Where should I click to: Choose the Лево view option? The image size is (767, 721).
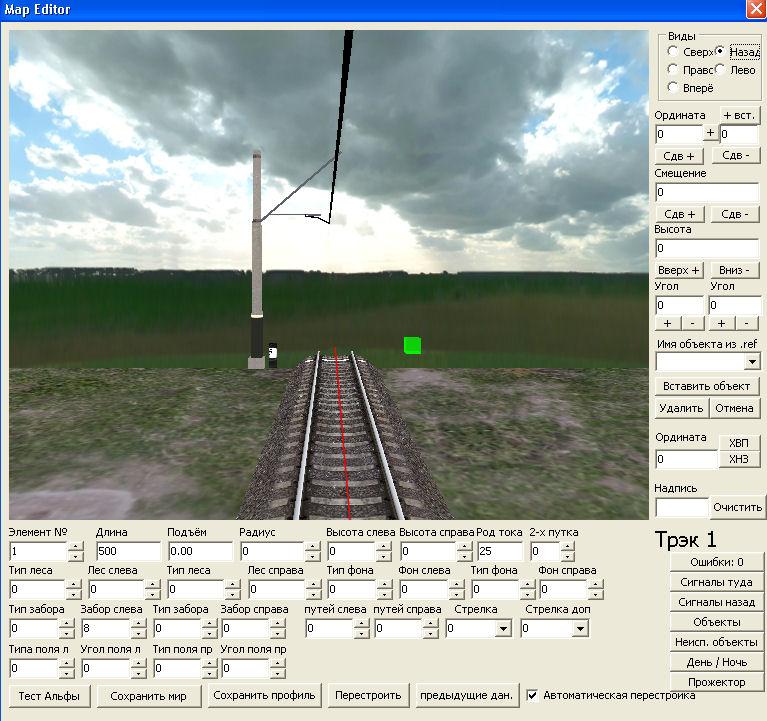pyautogui.click(x=721, y=70)
